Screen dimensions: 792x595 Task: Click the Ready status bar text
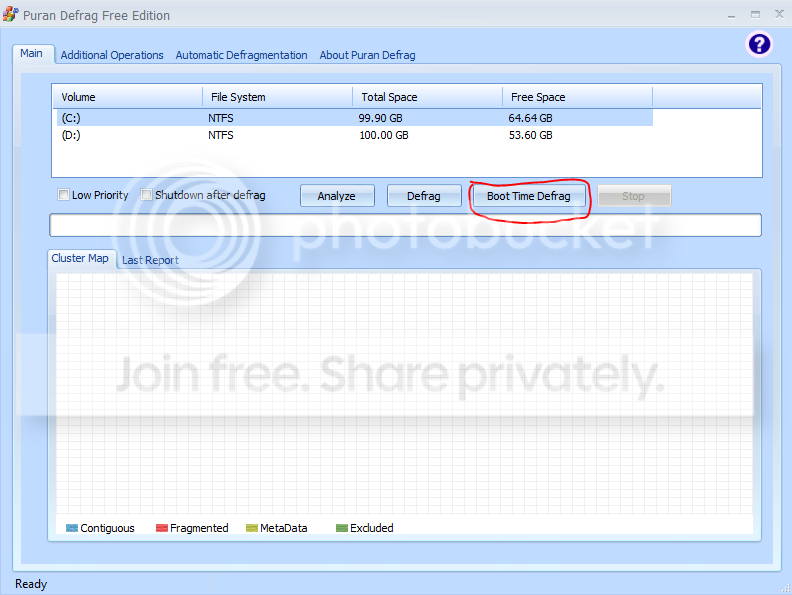(31, 584)
